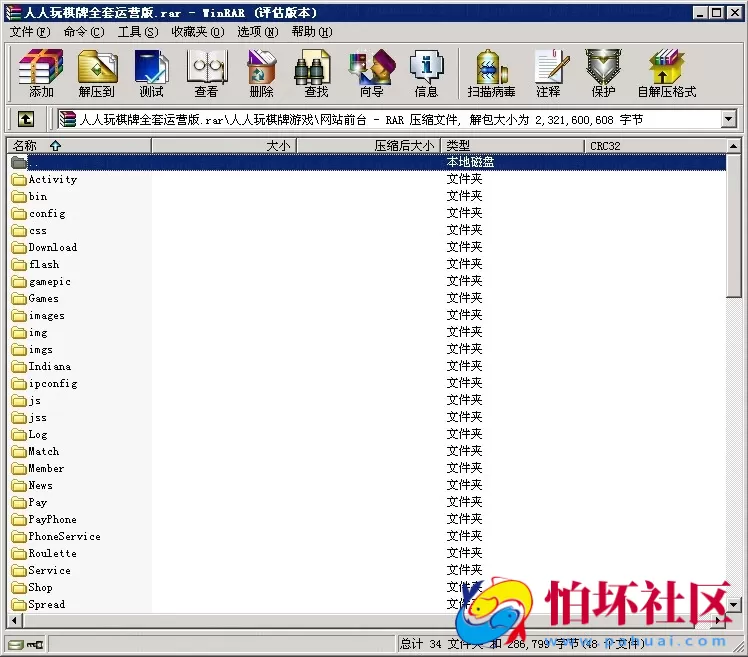748x657 pixels.
Task: Select the Member folder row
Action: point(366,469)
